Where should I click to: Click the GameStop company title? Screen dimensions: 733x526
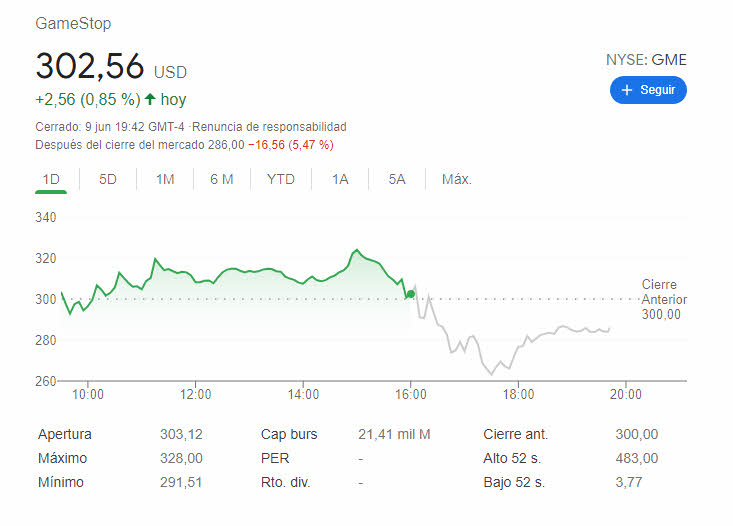[73, 23]
